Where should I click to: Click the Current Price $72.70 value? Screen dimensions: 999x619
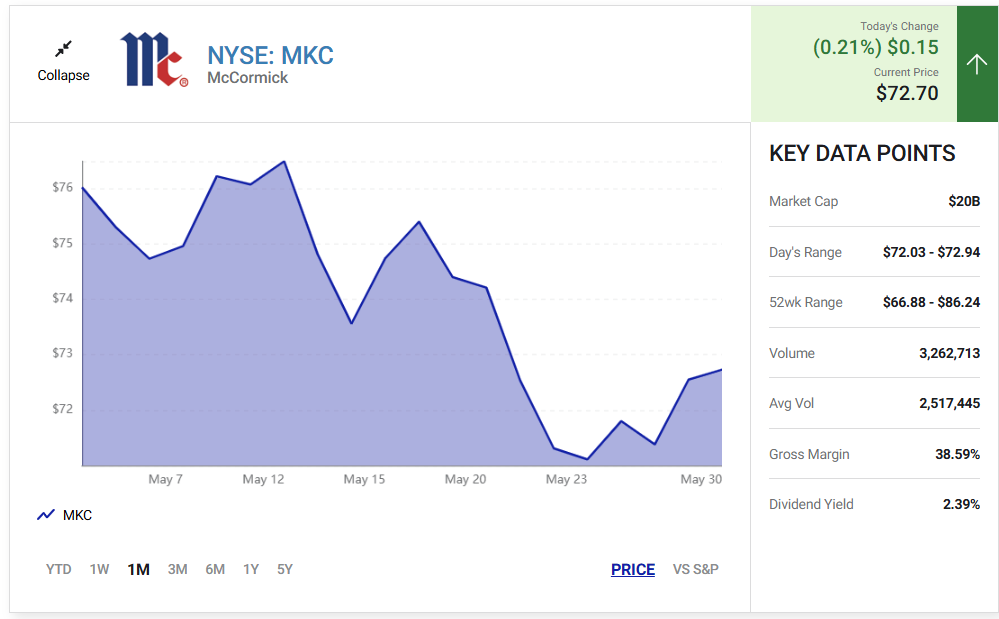tap(906, 93)
